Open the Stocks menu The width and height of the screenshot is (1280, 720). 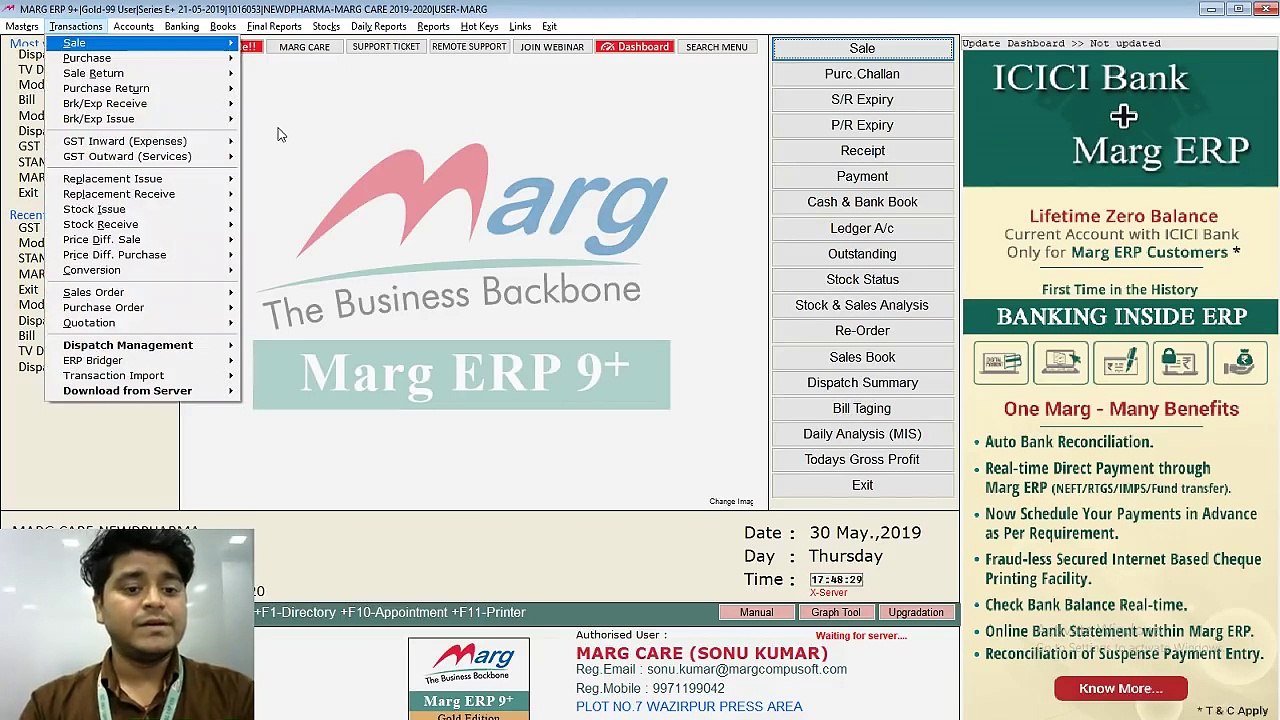tap(326, 26)
